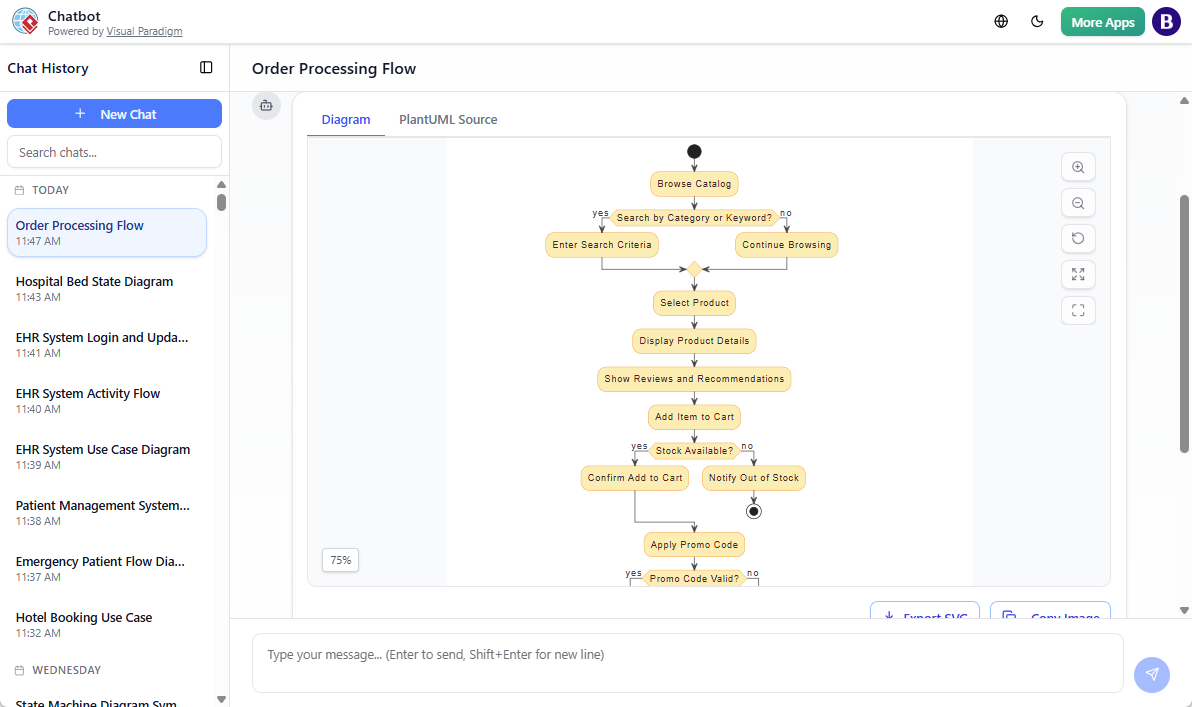
Task: Click the 75% zoom level indicator
Action: (x=340, y=560)
